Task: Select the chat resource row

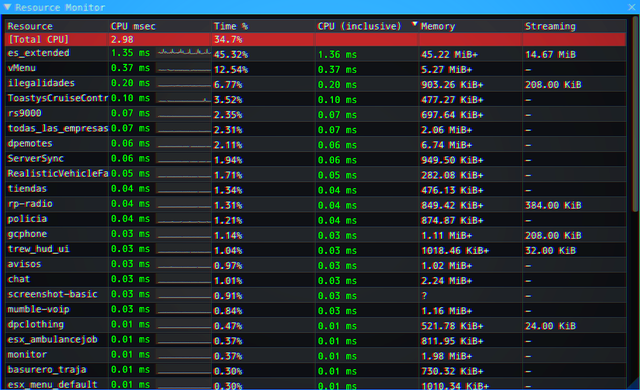Action: [x=316, y=280]
